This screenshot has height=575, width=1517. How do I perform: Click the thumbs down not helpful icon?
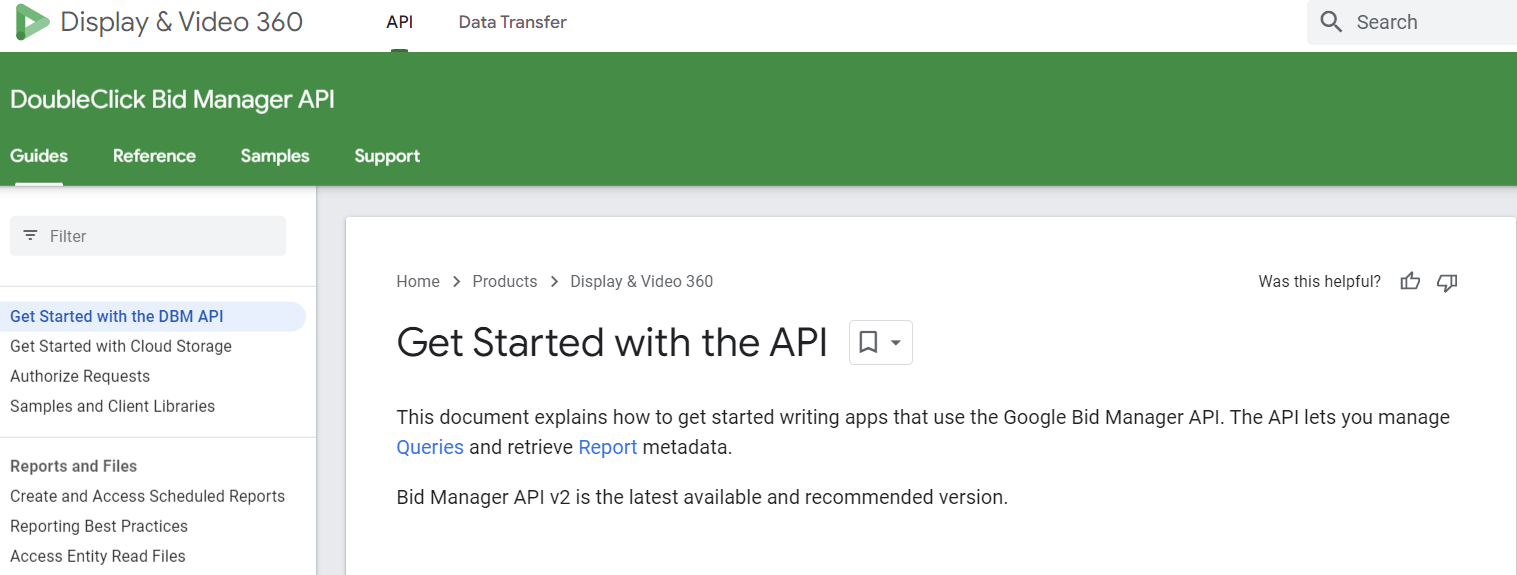[1447, 282]
